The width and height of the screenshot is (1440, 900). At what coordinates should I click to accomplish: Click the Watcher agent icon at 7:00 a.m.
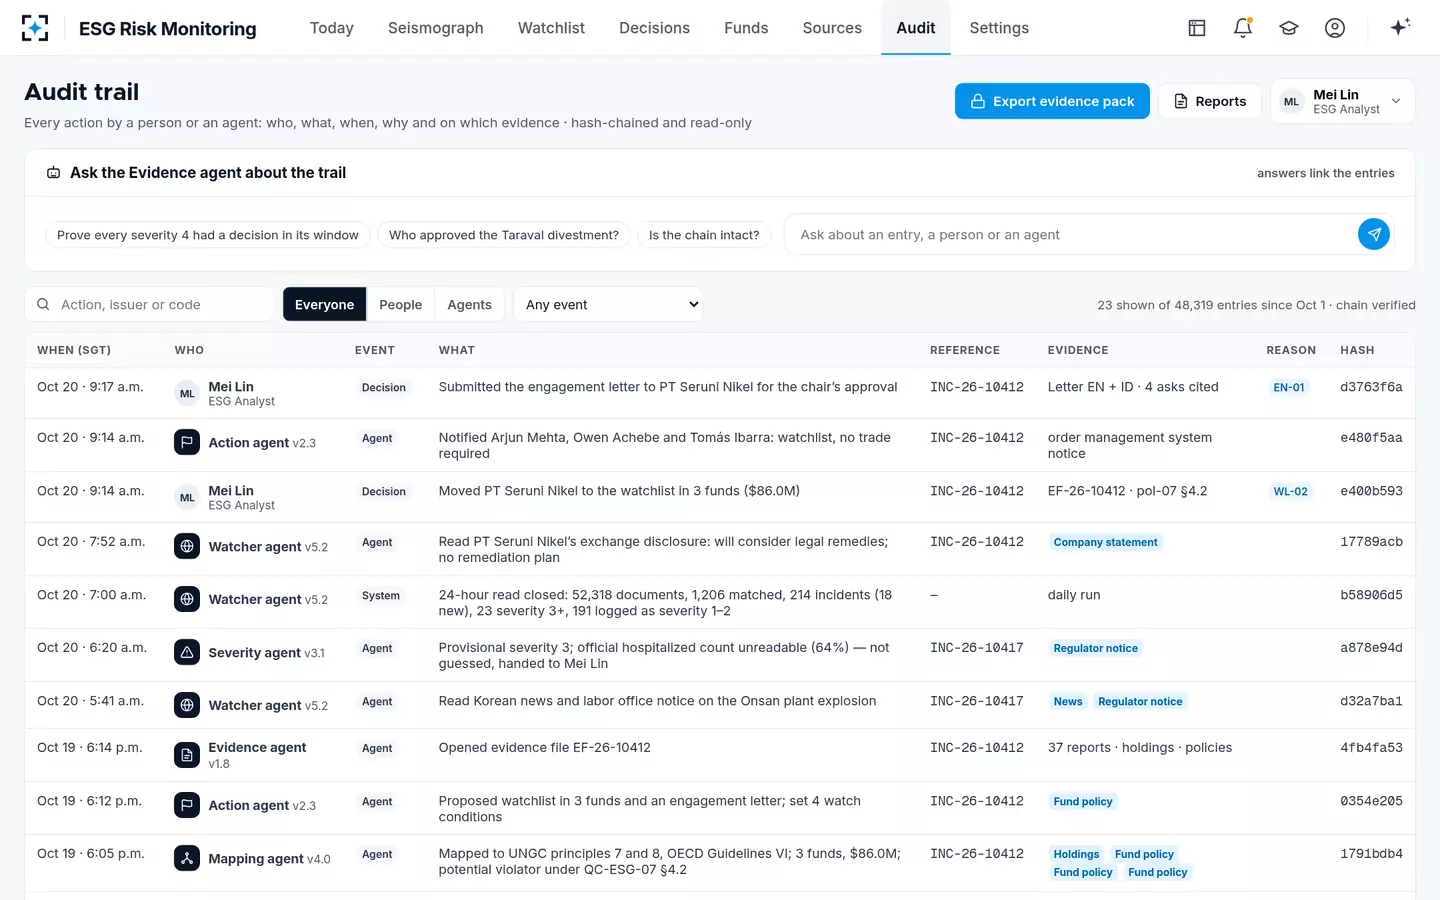coord(187,599)
